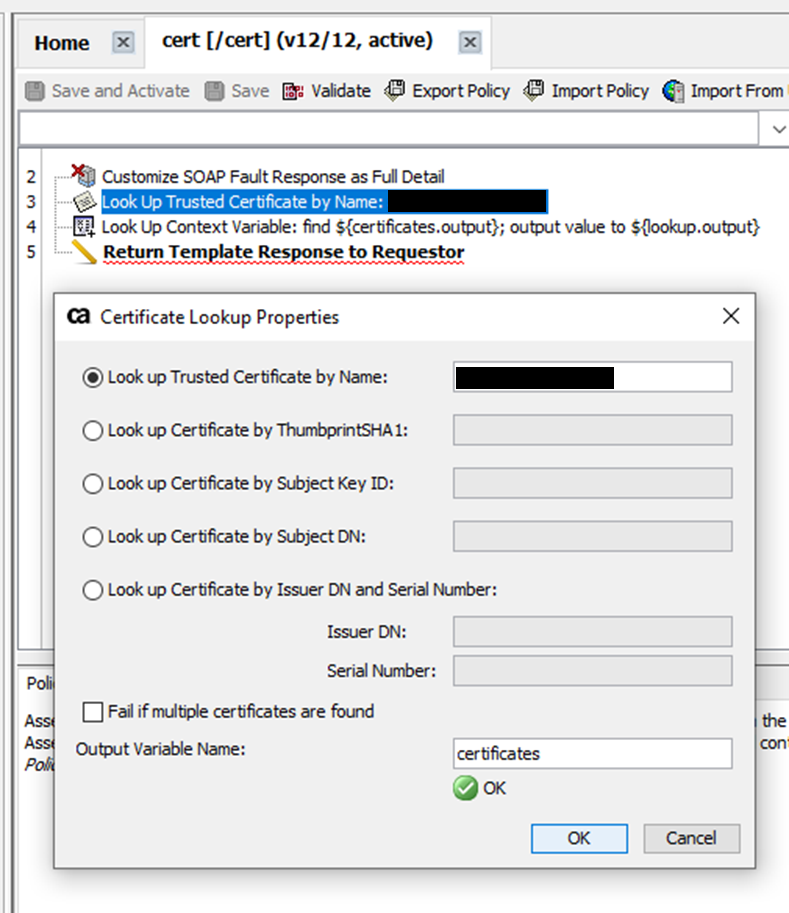
Task: Click the Export Policy icon
Action: click(x=395, y=90)
